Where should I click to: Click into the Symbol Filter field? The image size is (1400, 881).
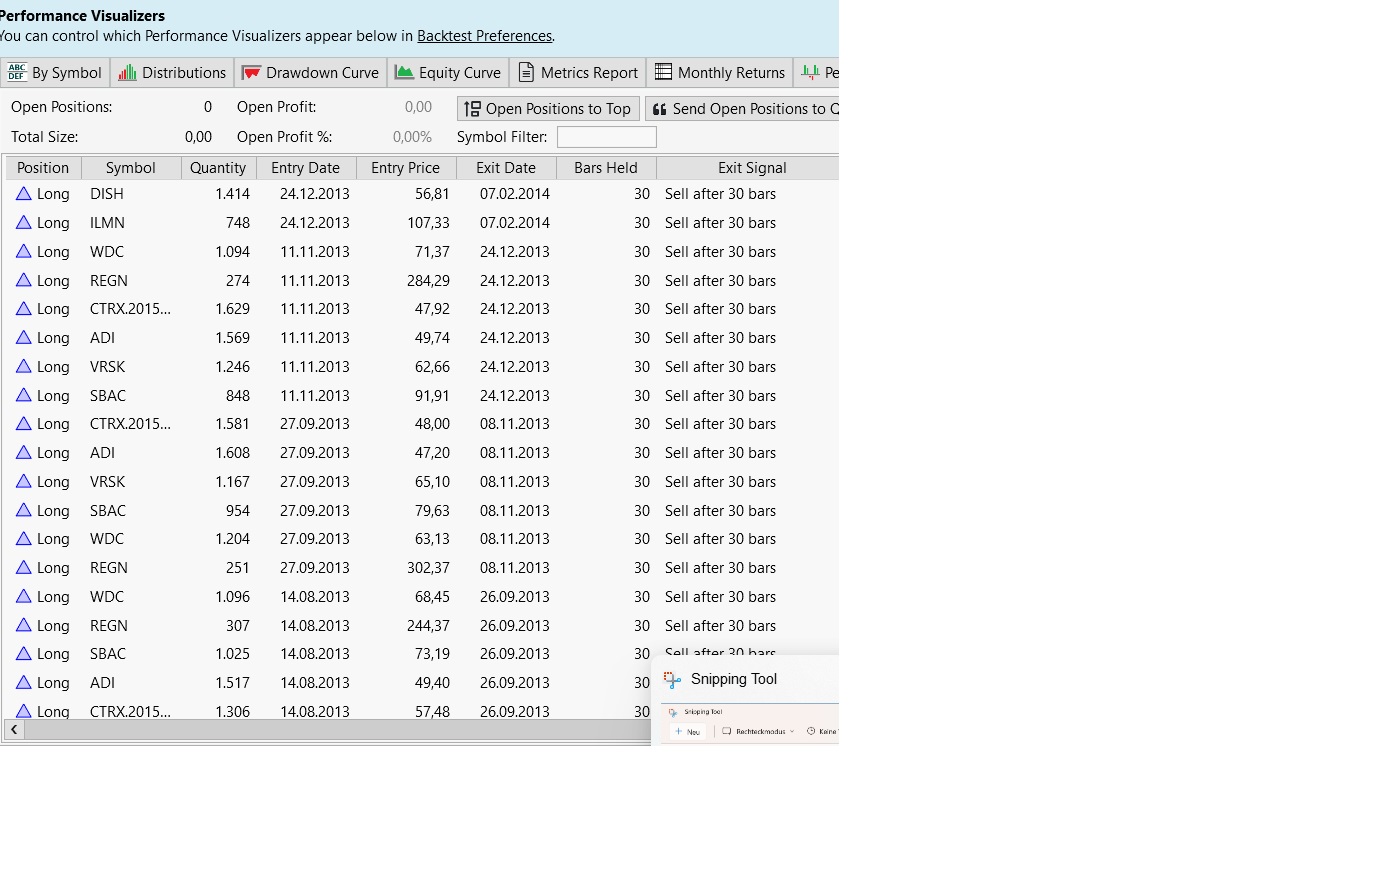[606, 137]
